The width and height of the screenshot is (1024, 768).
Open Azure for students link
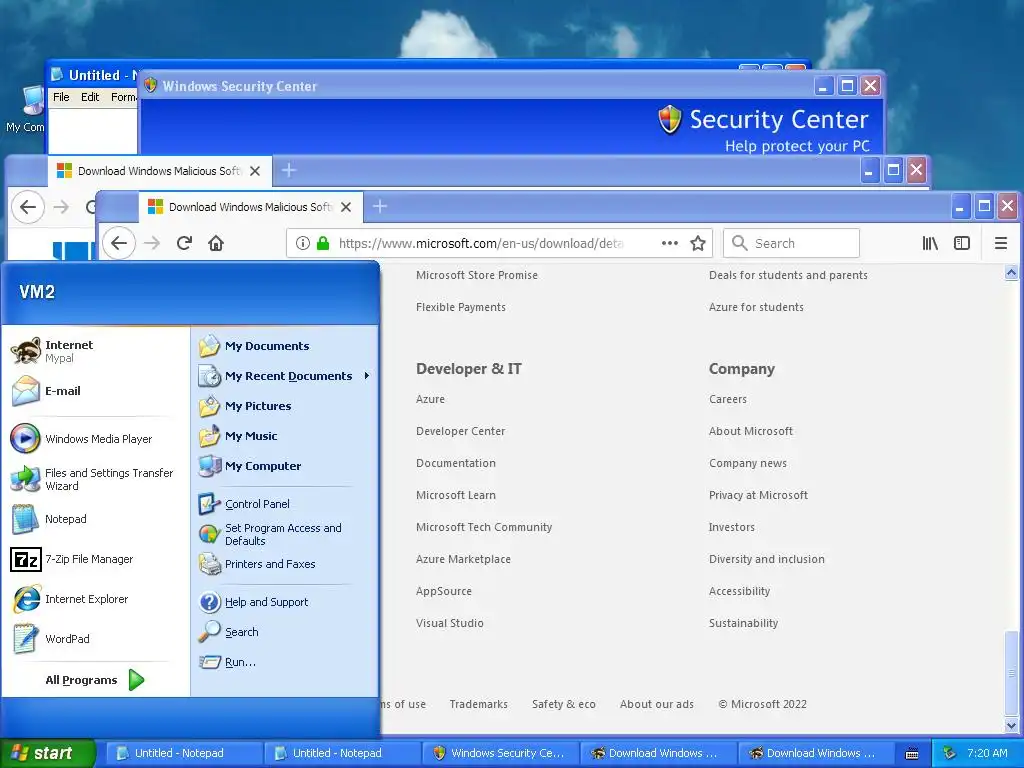click(x=756, y=307)
